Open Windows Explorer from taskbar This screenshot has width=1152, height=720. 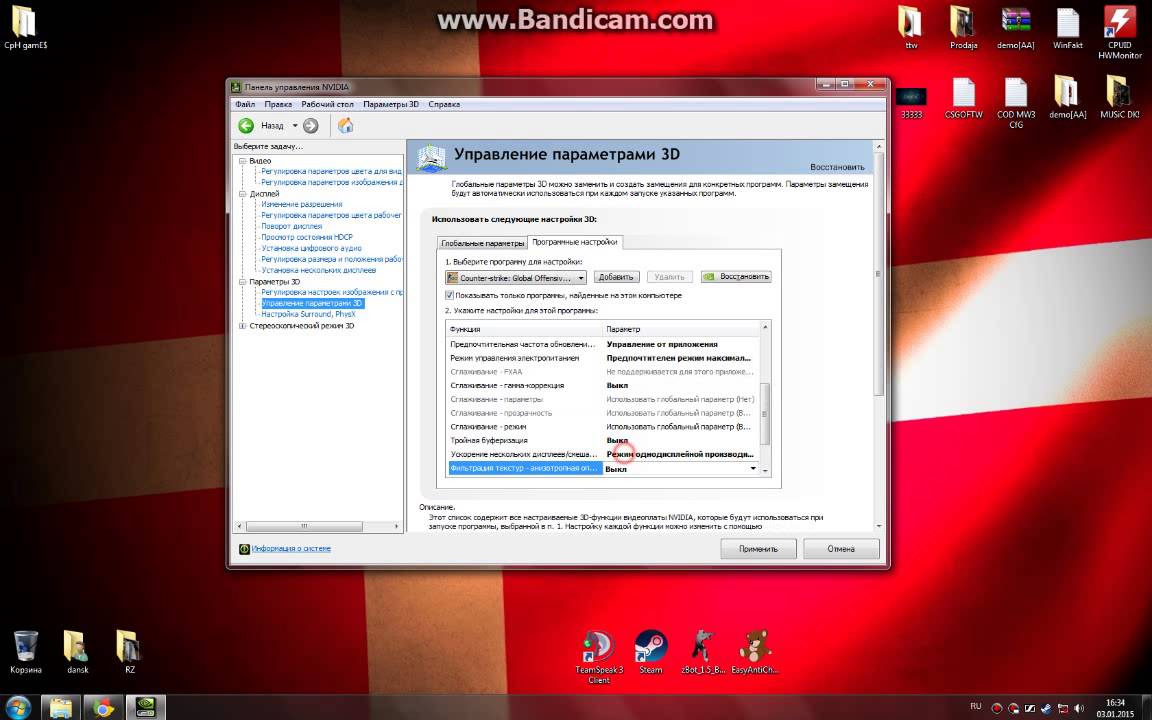[60, 708]
